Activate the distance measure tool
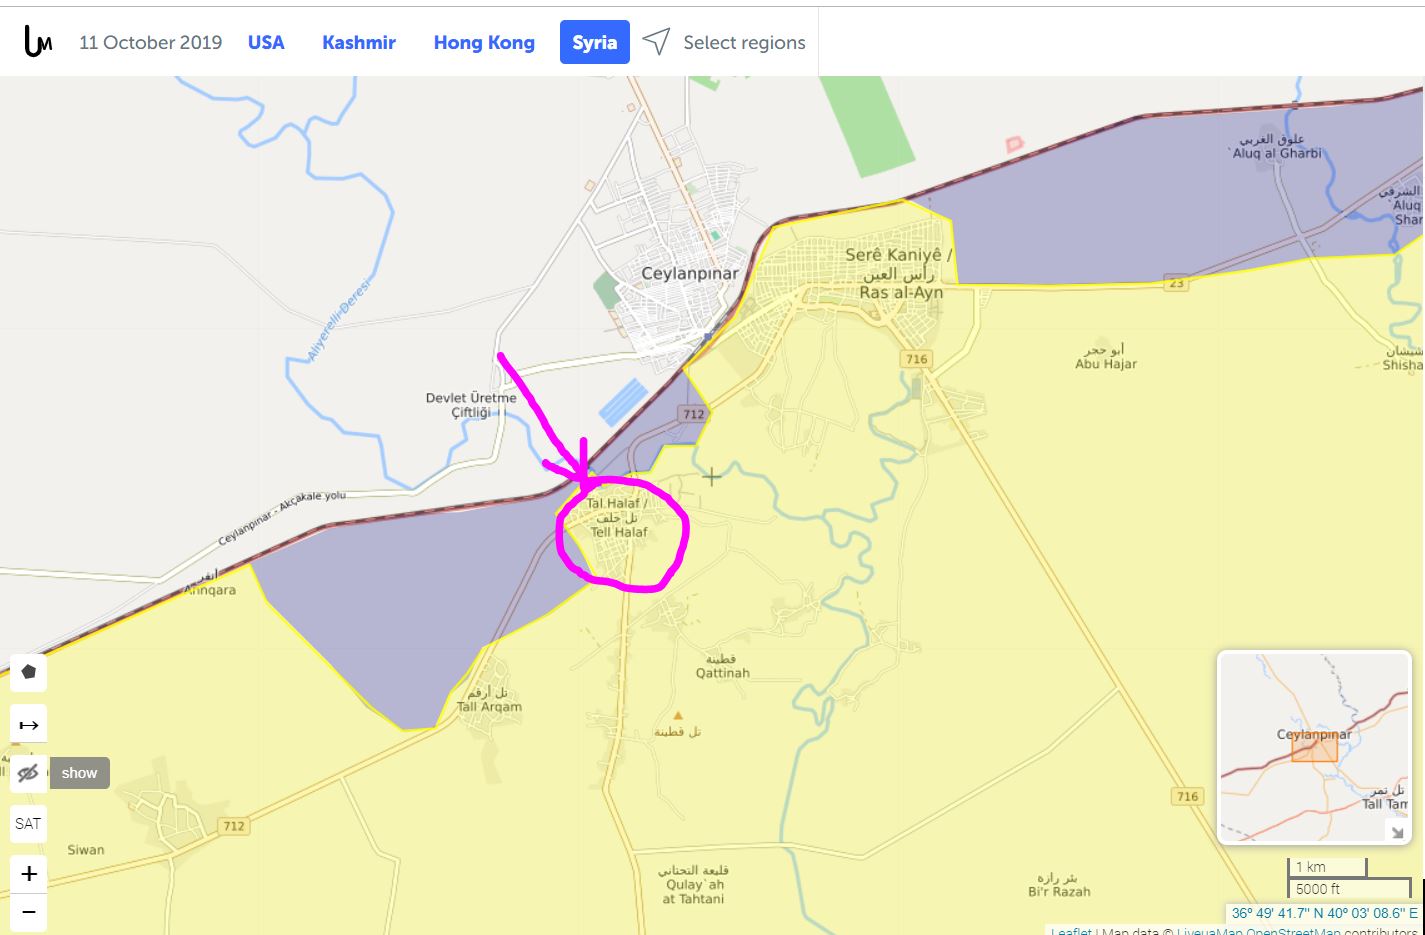Image resolution: width=1425 pixels, height=935 pixels. click(28, 724)
